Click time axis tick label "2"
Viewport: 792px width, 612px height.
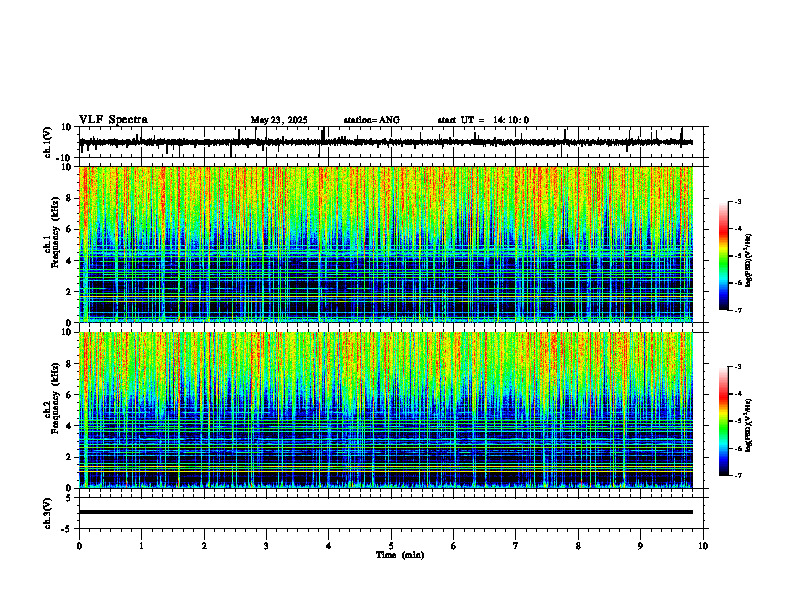click(x=204, y=546)
